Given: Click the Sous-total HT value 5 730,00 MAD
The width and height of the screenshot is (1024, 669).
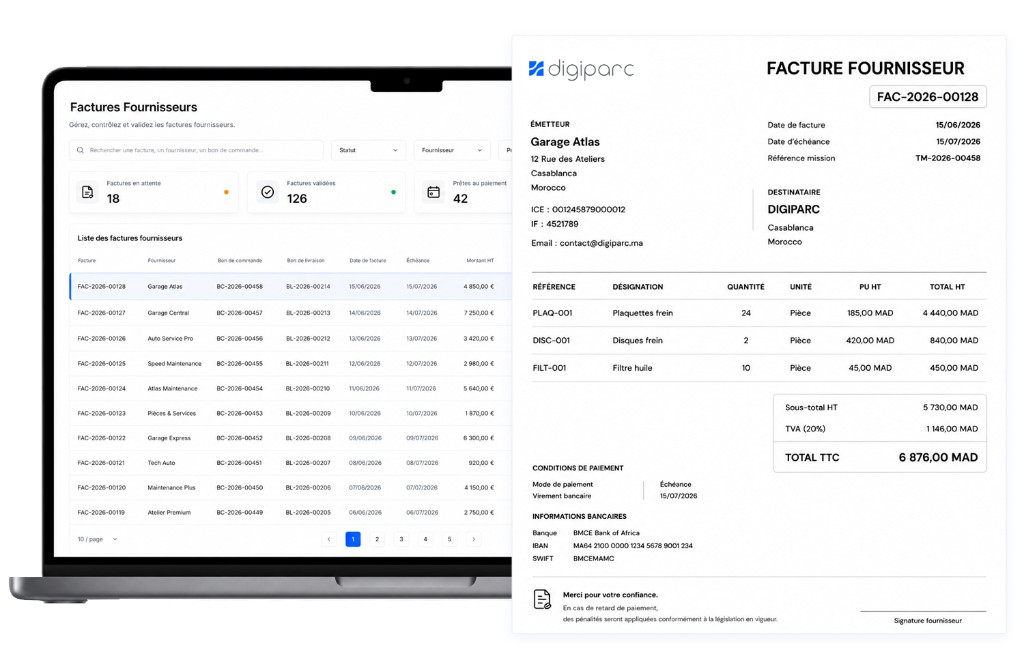Looking at the screenshot, I should (950, 407).
